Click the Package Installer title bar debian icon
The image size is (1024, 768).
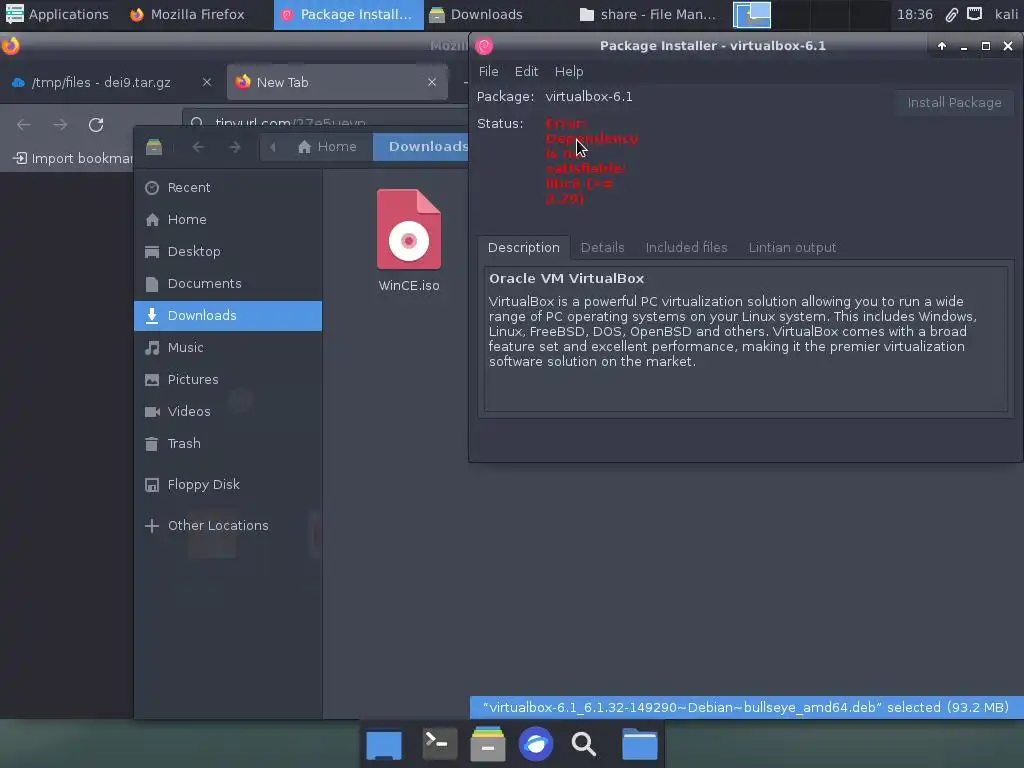click(484, 46)
